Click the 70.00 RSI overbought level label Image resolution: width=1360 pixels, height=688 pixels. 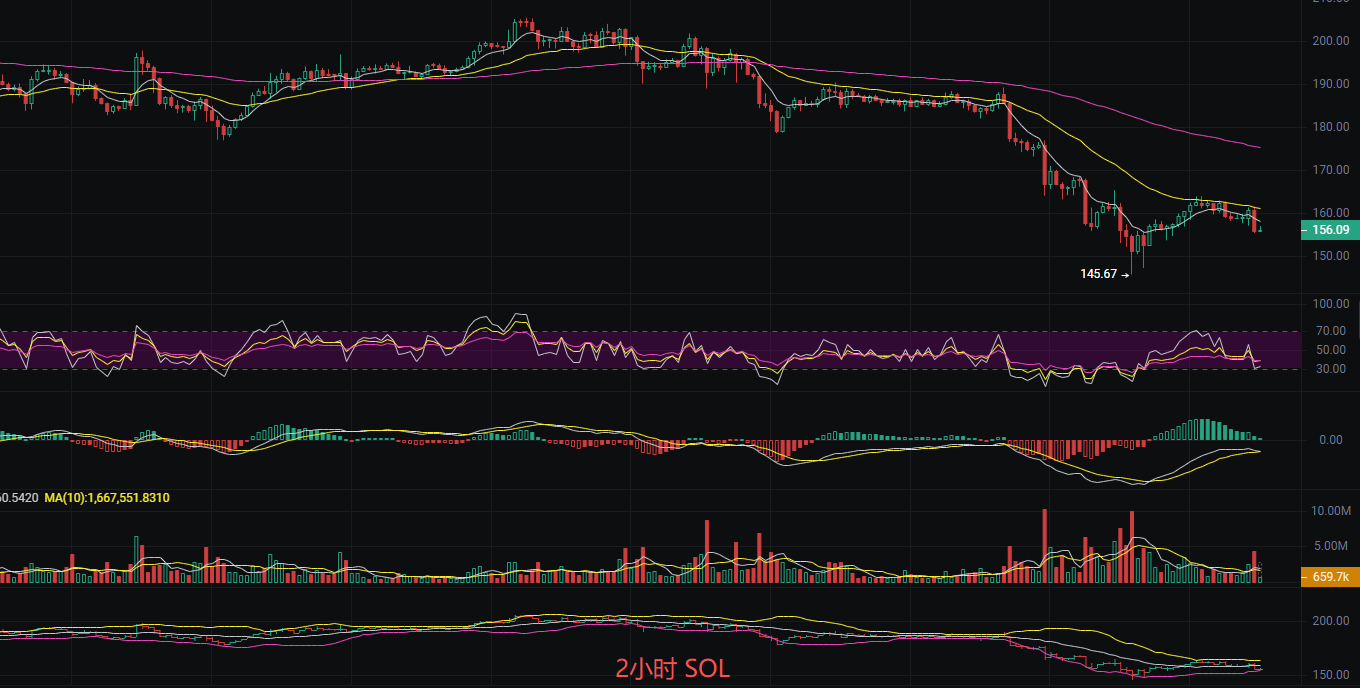(x=1330, y=331)
